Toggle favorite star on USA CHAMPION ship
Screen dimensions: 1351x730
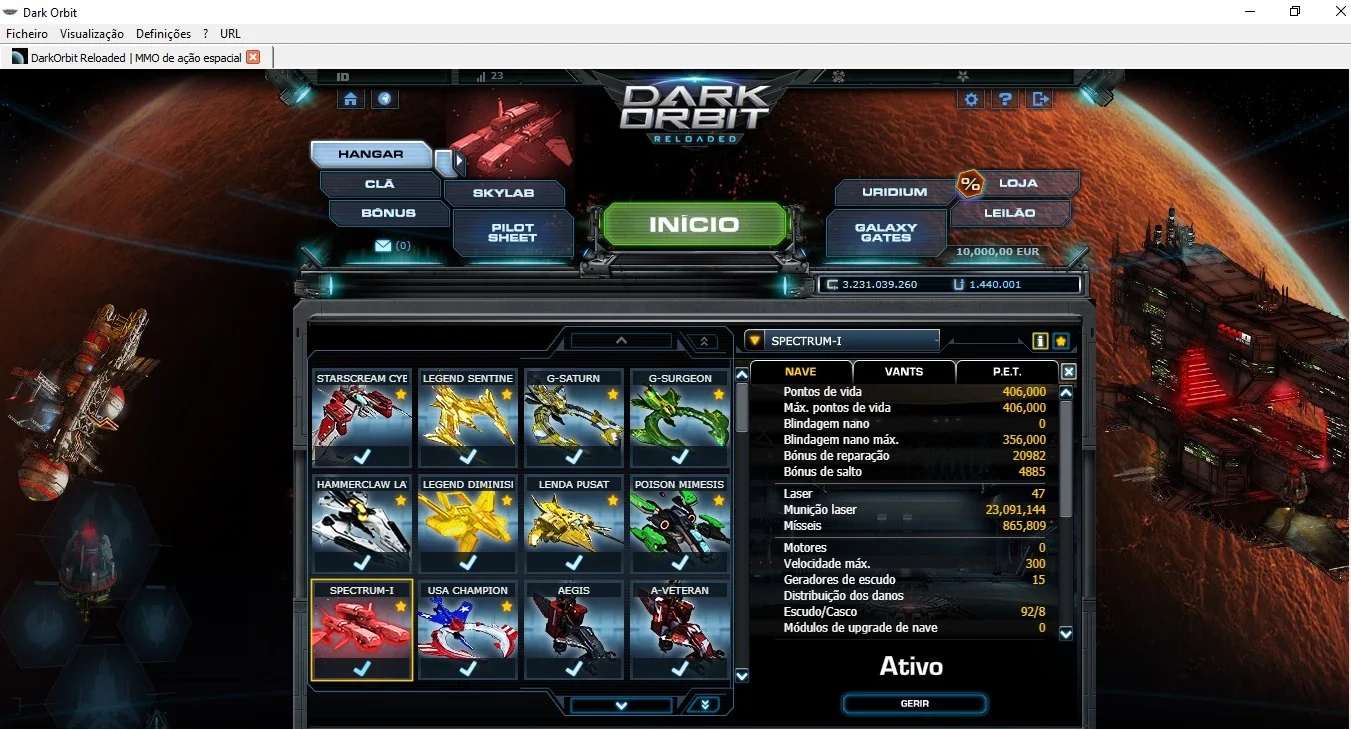tap(507, 607)
